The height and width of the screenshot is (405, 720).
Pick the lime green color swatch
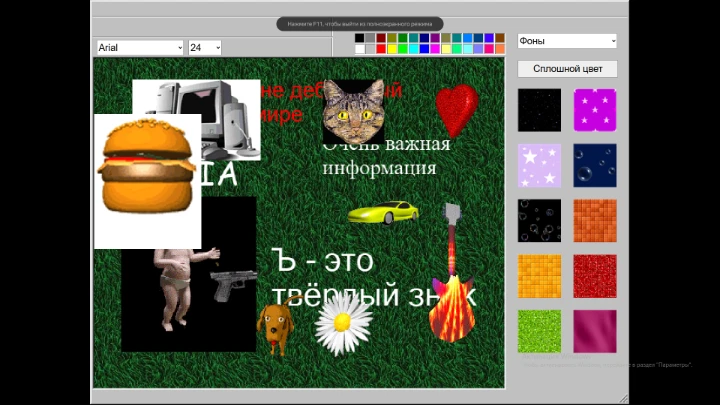pyautogui.click(x=403, y=49)
